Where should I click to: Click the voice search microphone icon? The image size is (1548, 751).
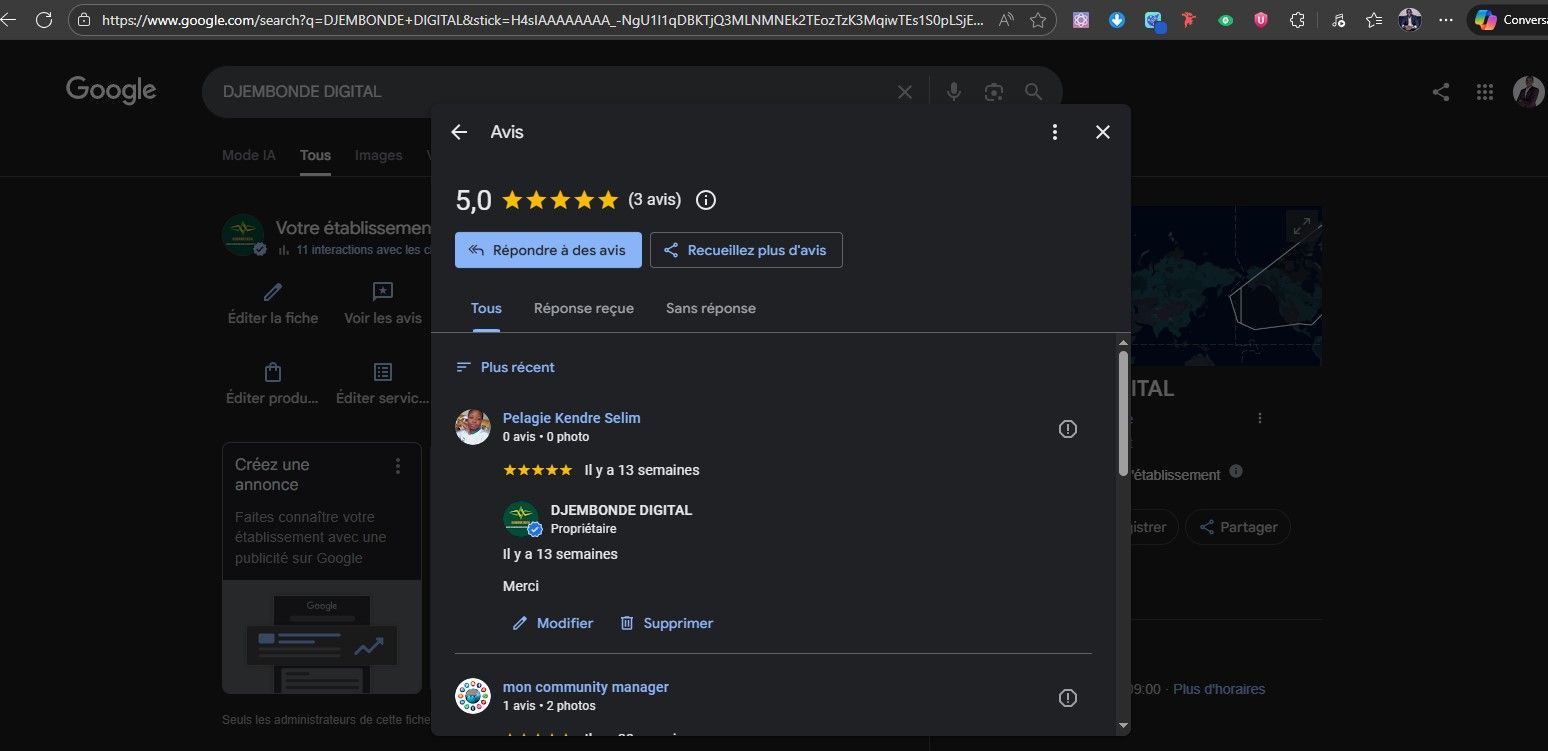coord(953,92)
